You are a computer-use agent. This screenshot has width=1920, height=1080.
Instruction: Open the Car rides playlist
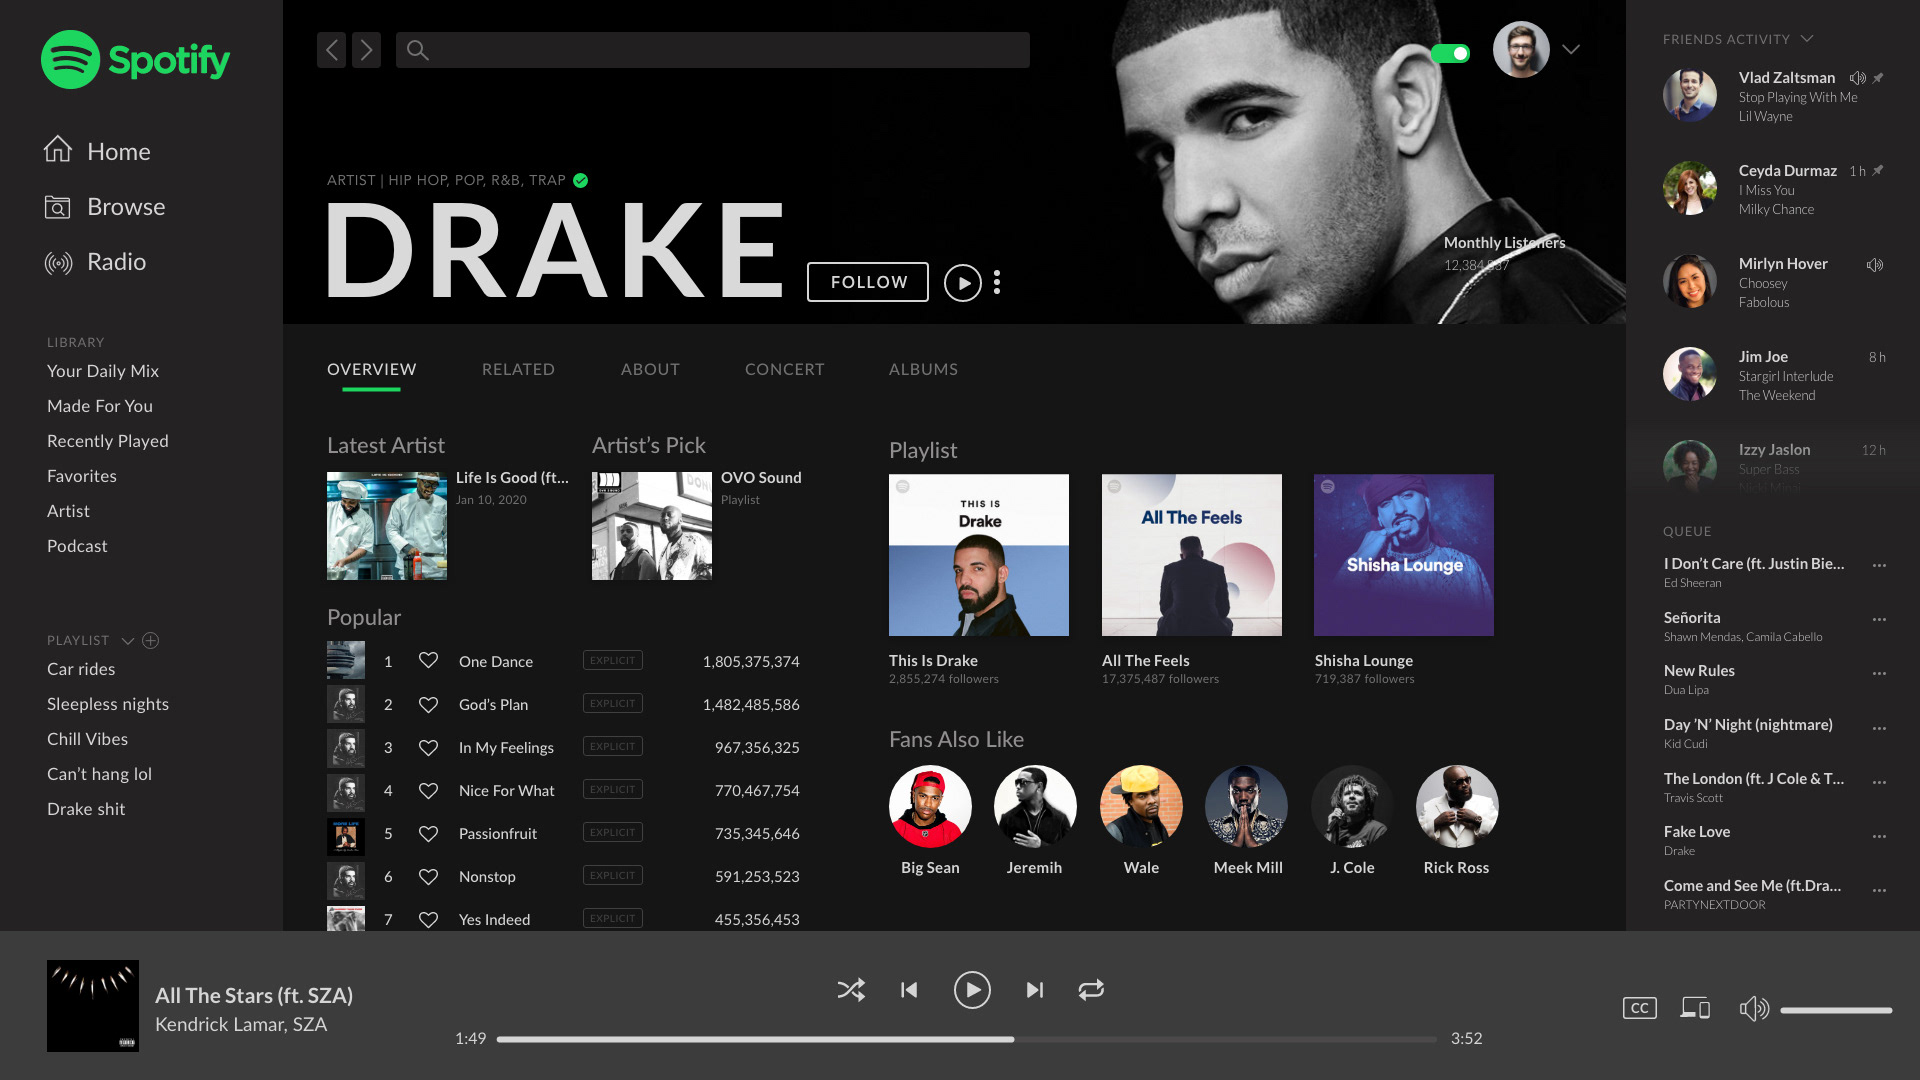pyautogui.click(x=81, y=669)
